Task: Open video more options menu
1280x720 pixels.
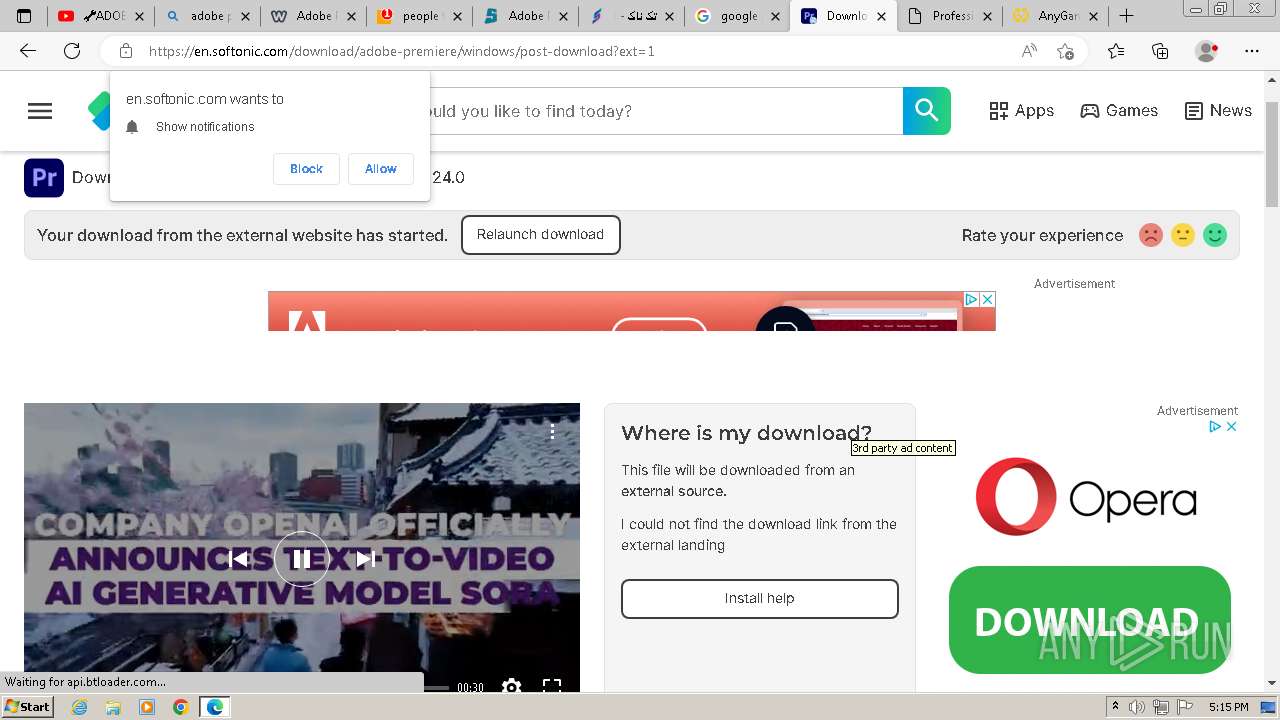Action: 552,432
